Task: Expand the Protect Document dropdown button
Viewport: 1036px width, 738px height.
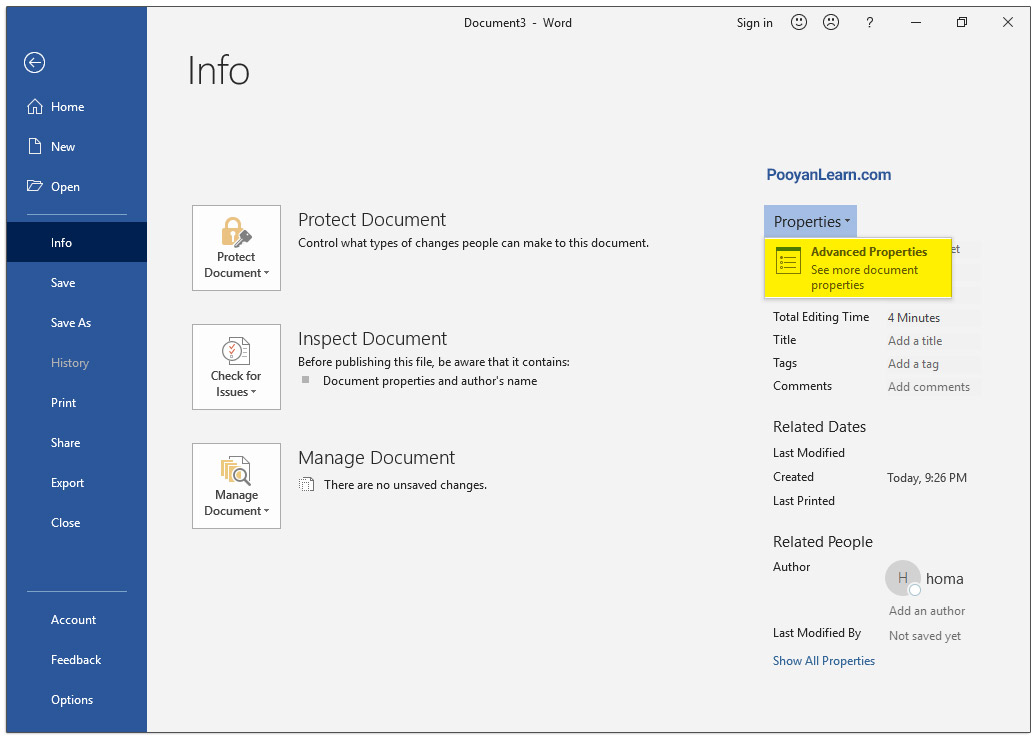Action: pos(236,248)
